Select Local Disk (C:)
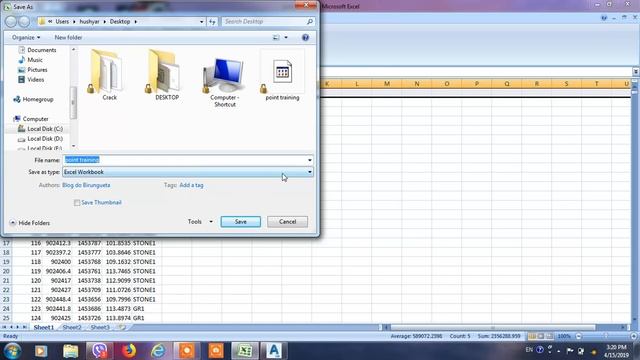The image size is (640, 360). click(40, 129)
